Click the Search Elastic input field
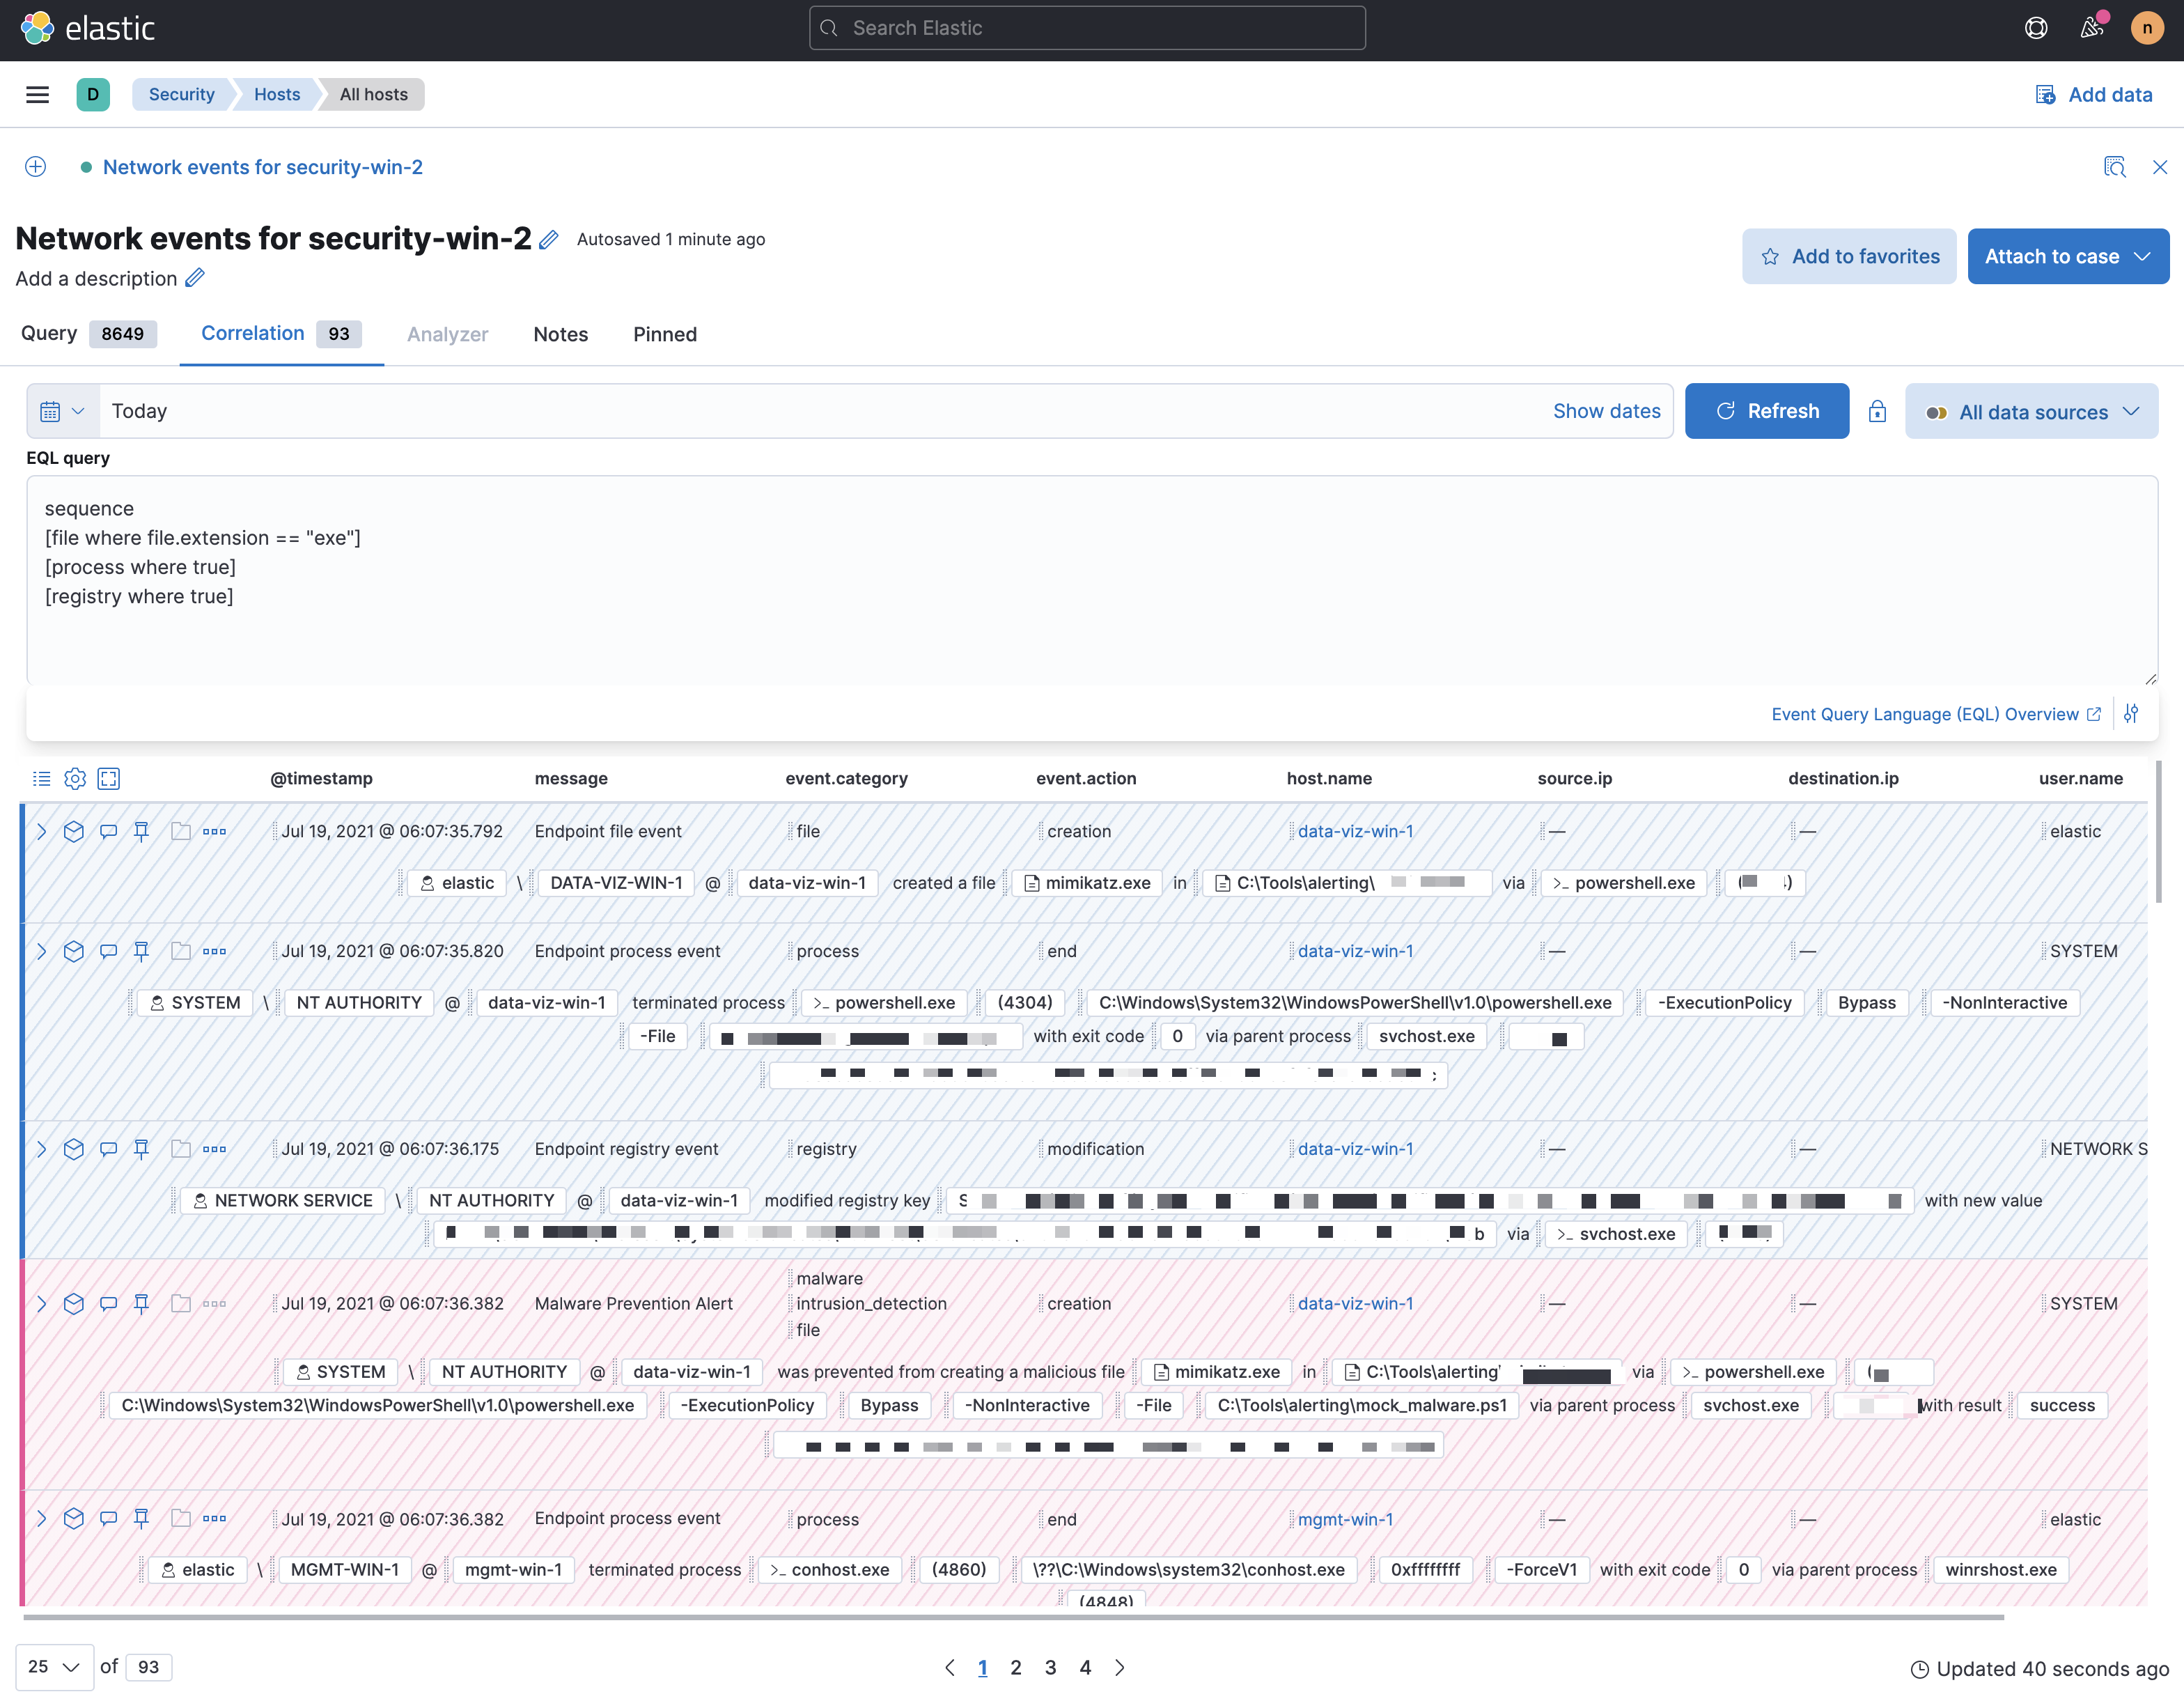The image size is (2184, 1708). point(1087,27)
